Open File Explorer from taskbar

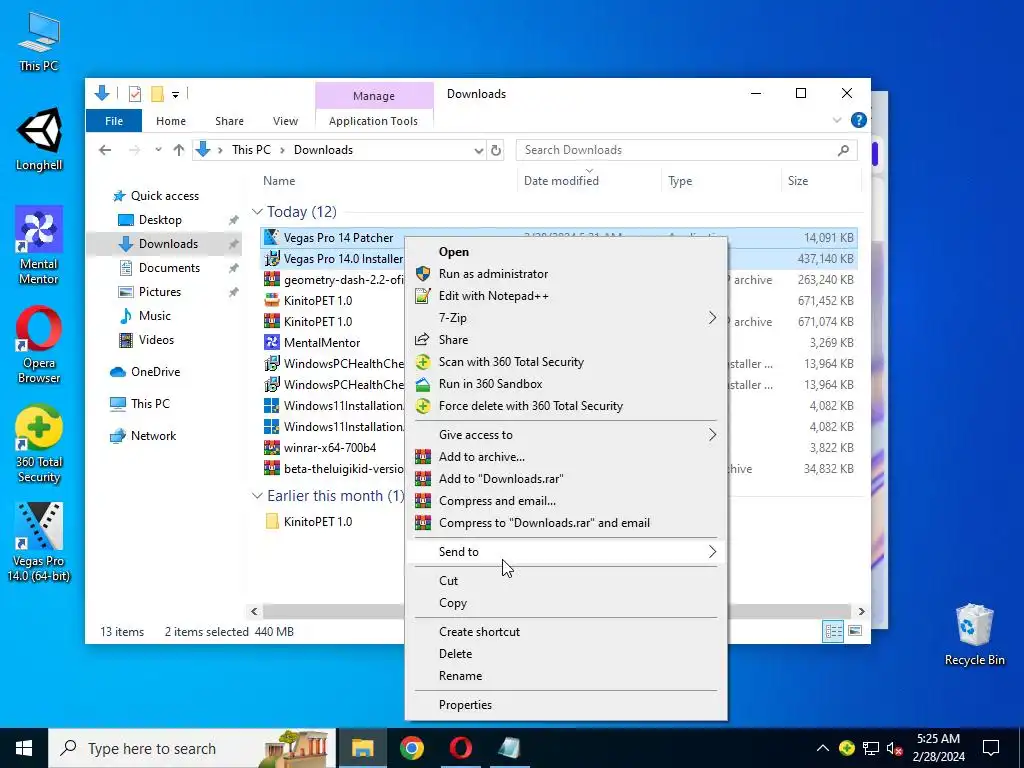coord(362,748)
